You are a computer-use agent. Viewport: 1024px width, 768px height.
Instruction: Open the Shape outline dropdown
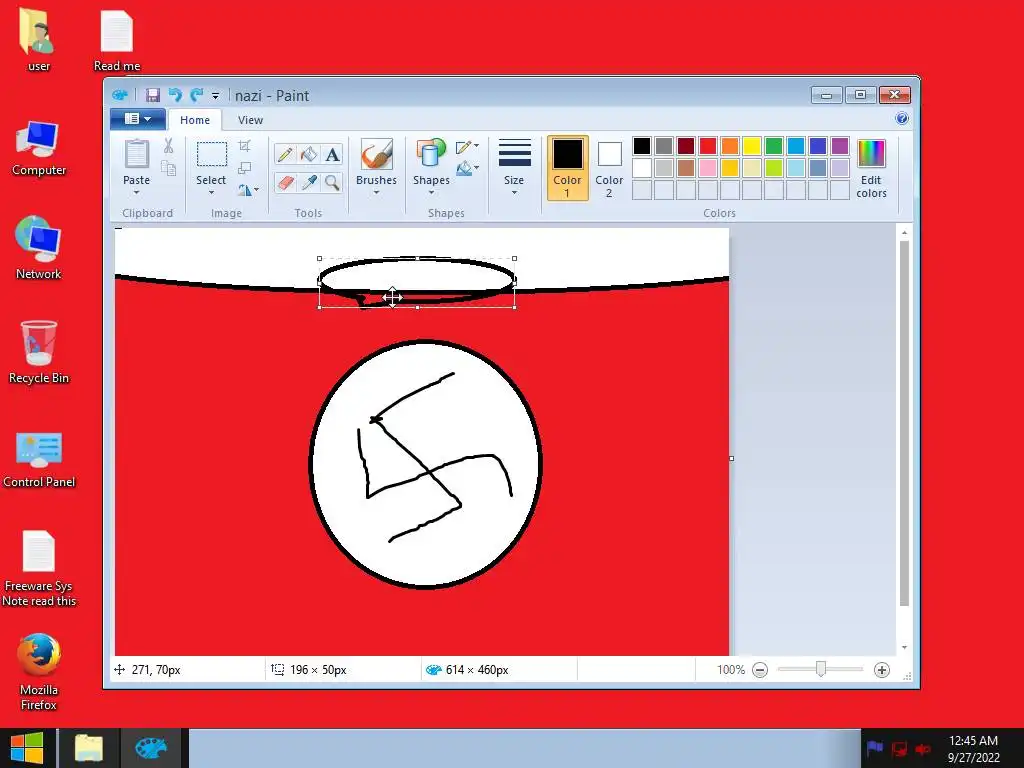(468, 146)
